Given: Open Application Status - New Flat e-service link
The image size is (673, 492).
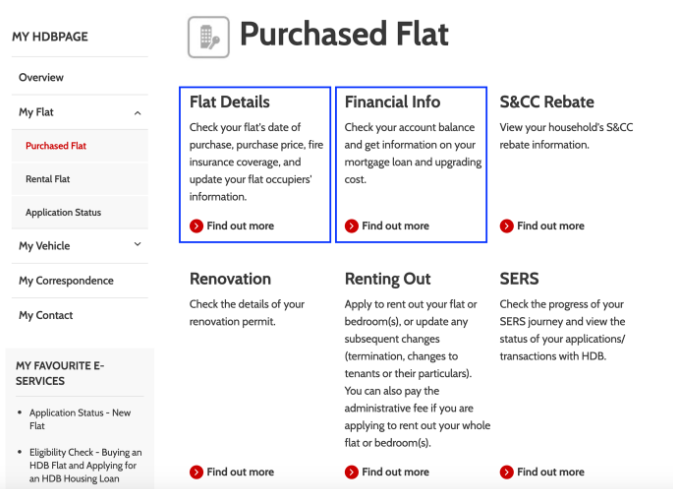Looking at the screenshot, I should click(x=80, y=419).
